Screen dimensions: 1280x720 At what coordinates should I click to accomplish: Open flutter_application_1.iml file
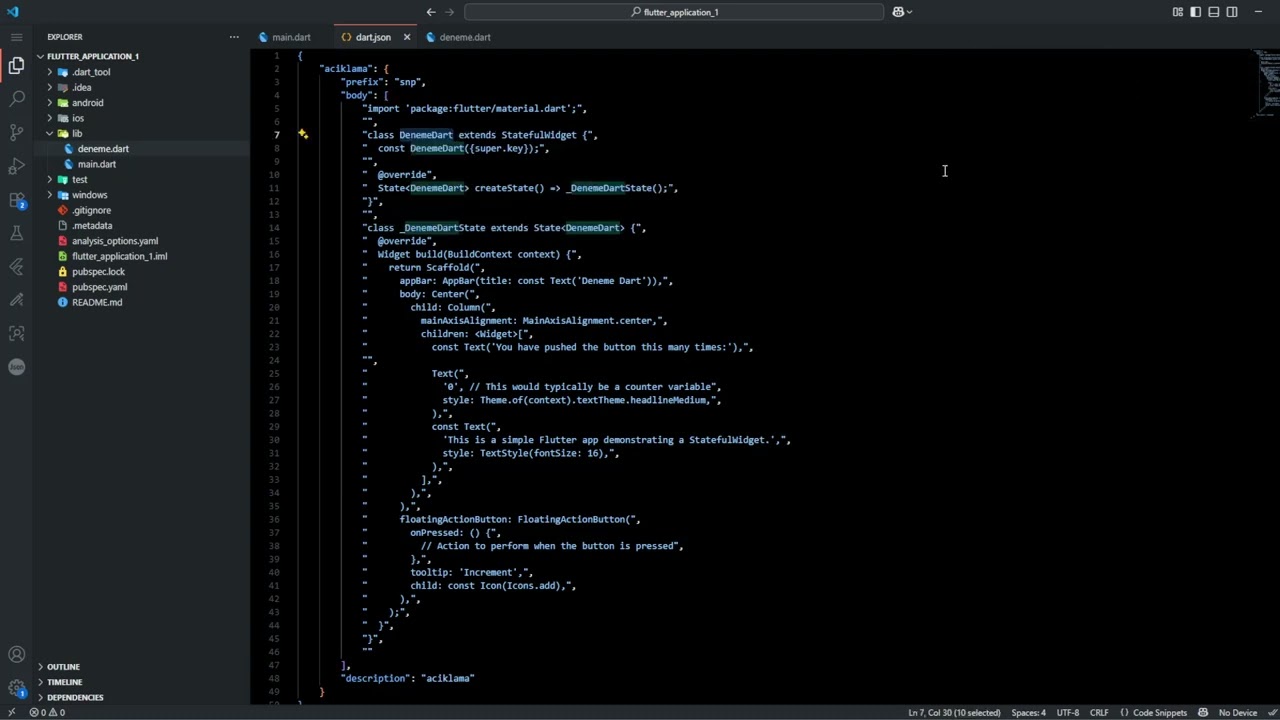click(119, 256)
